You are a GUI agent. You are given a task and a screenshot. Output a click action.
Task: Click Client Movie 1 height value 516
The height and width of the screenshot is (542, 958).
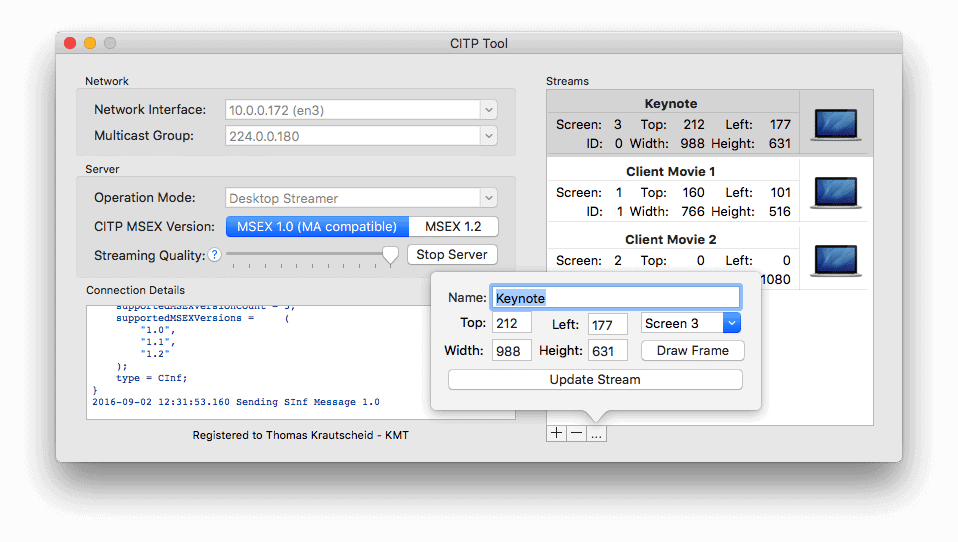point(780,211)
